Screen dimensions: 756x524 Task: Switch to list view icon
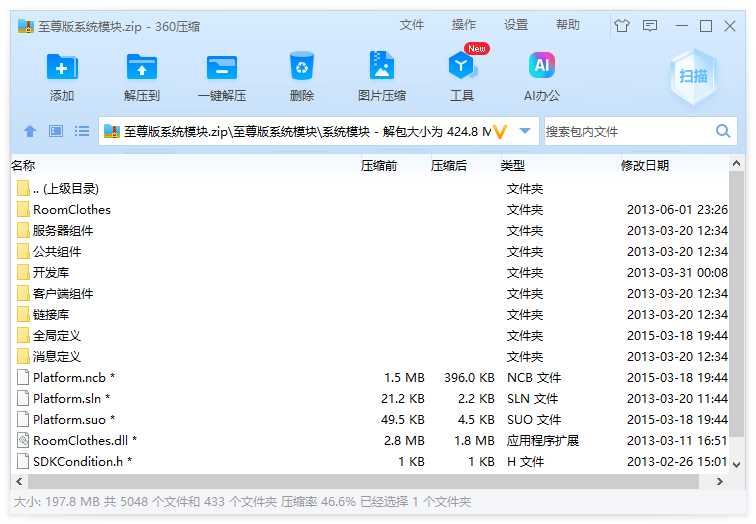tap(81, 131)
